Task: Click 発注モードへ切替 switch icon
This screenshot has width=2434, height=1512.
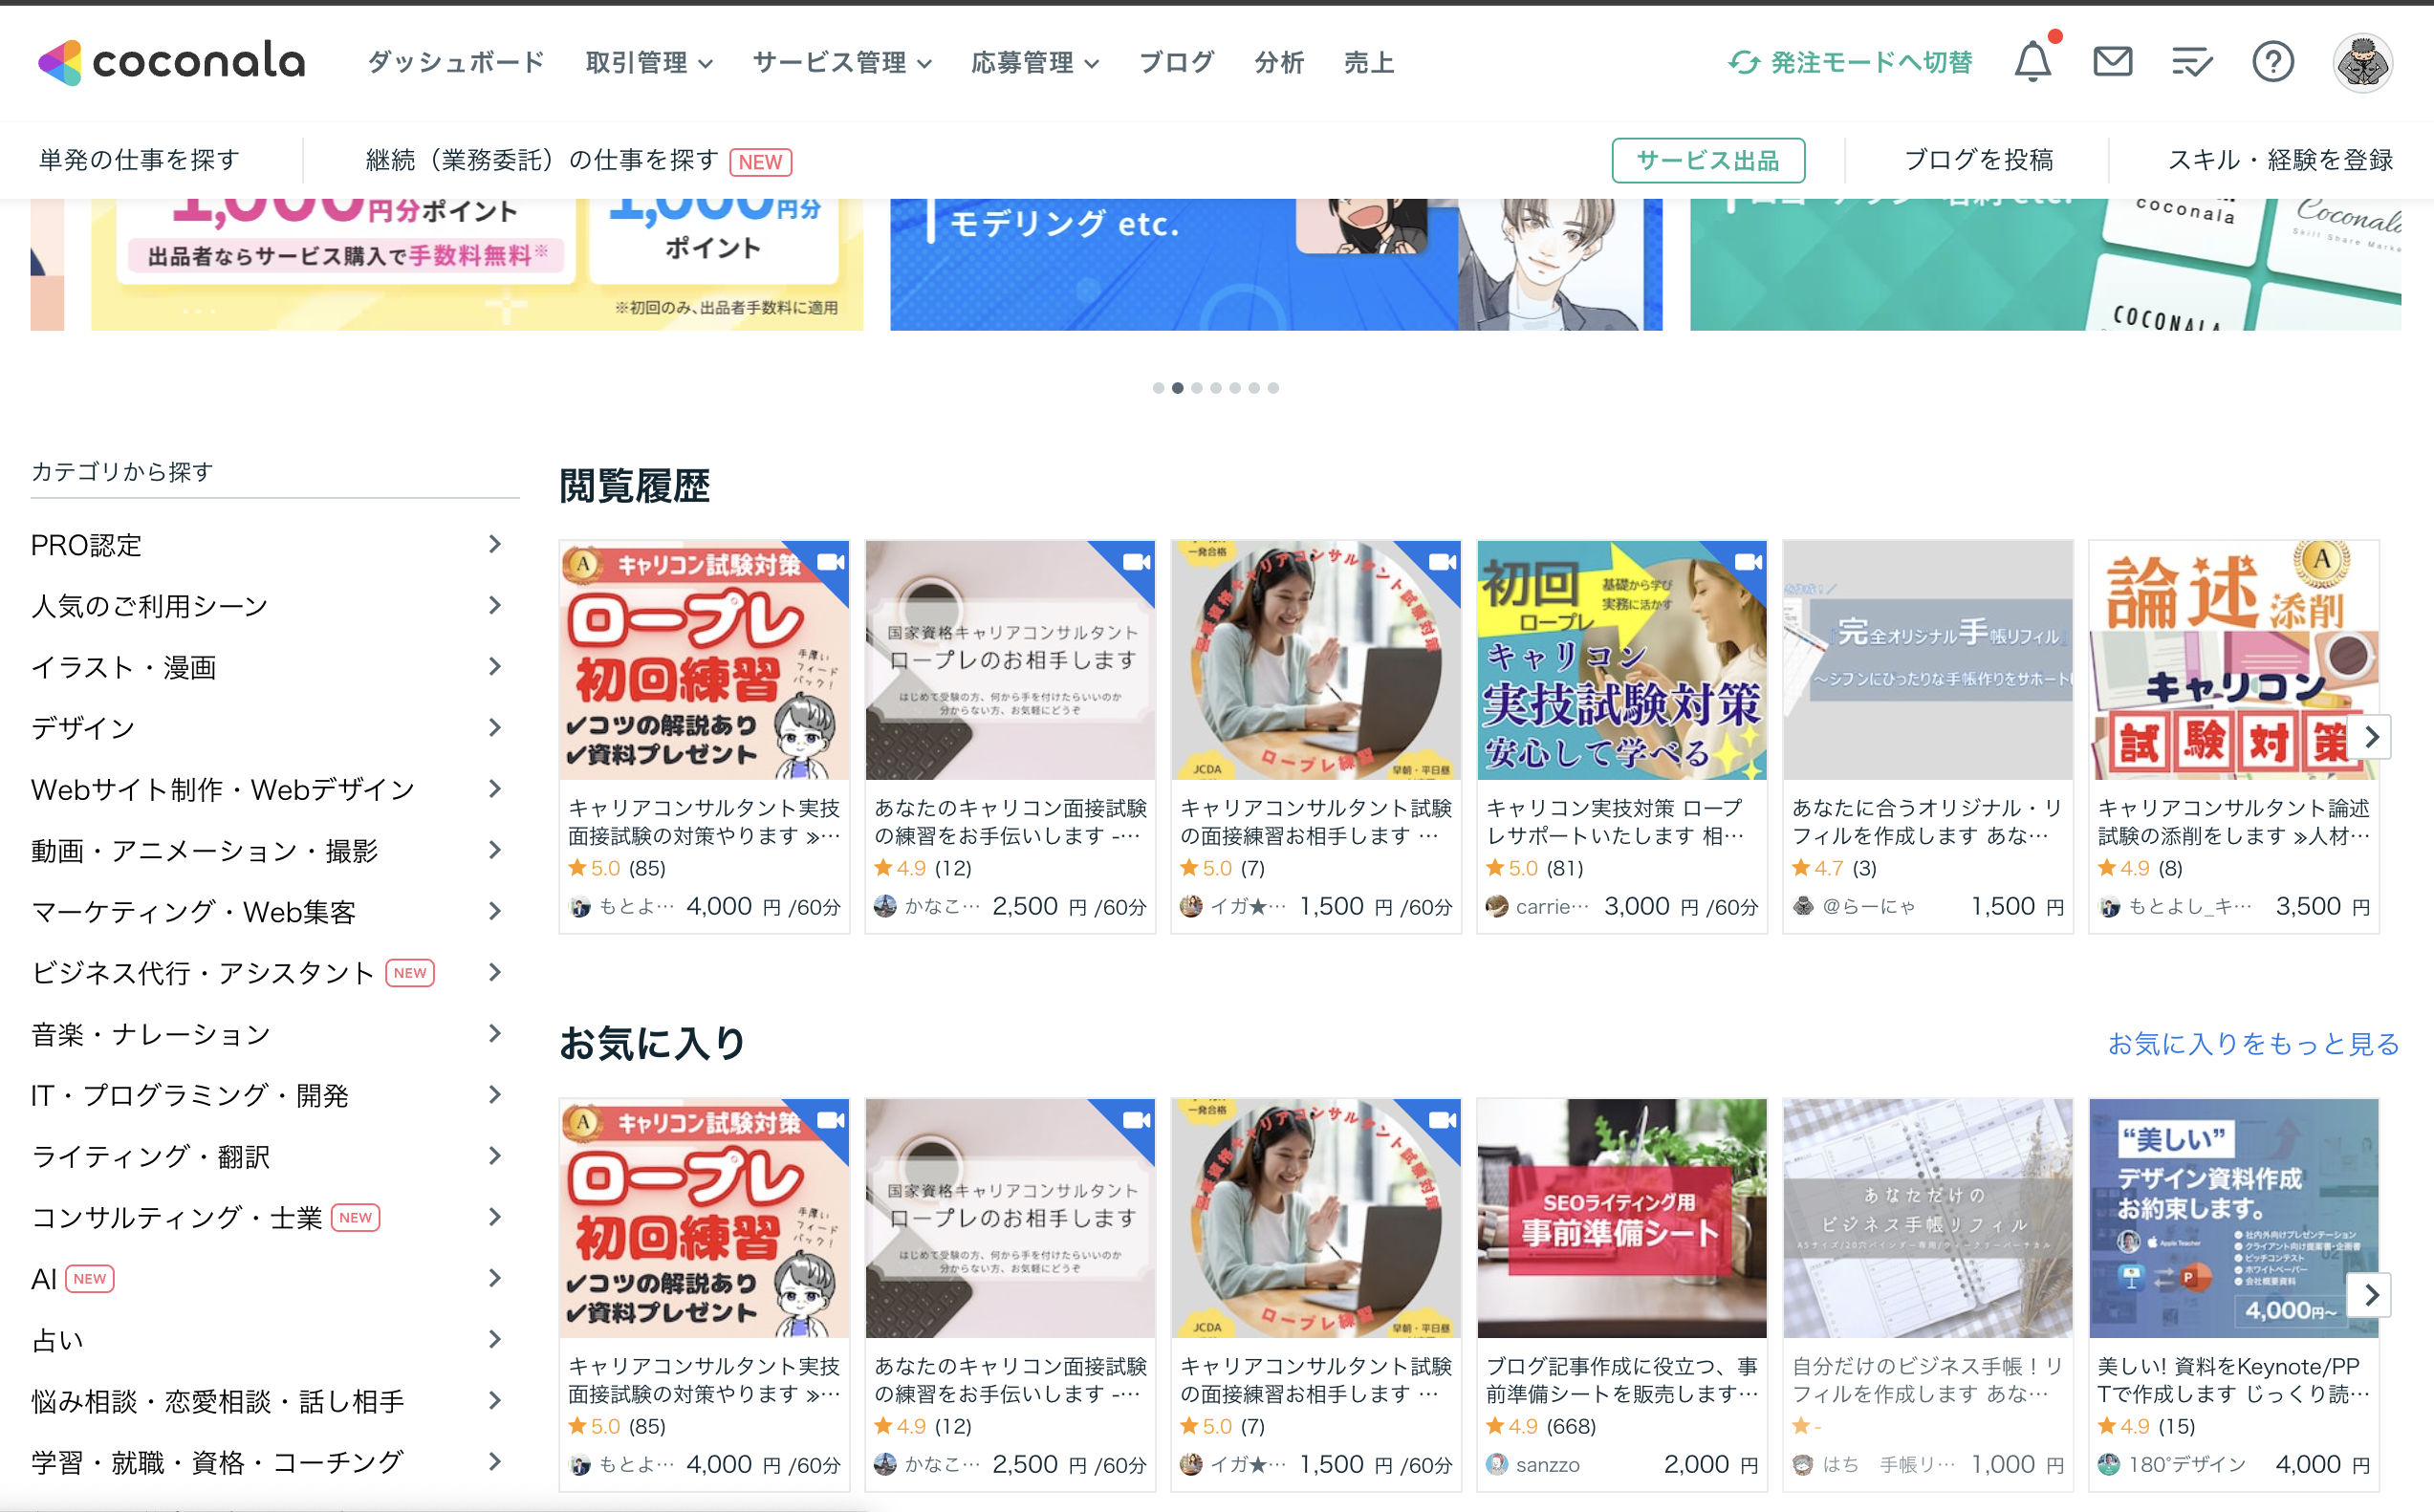Action: click(1743, 63)
